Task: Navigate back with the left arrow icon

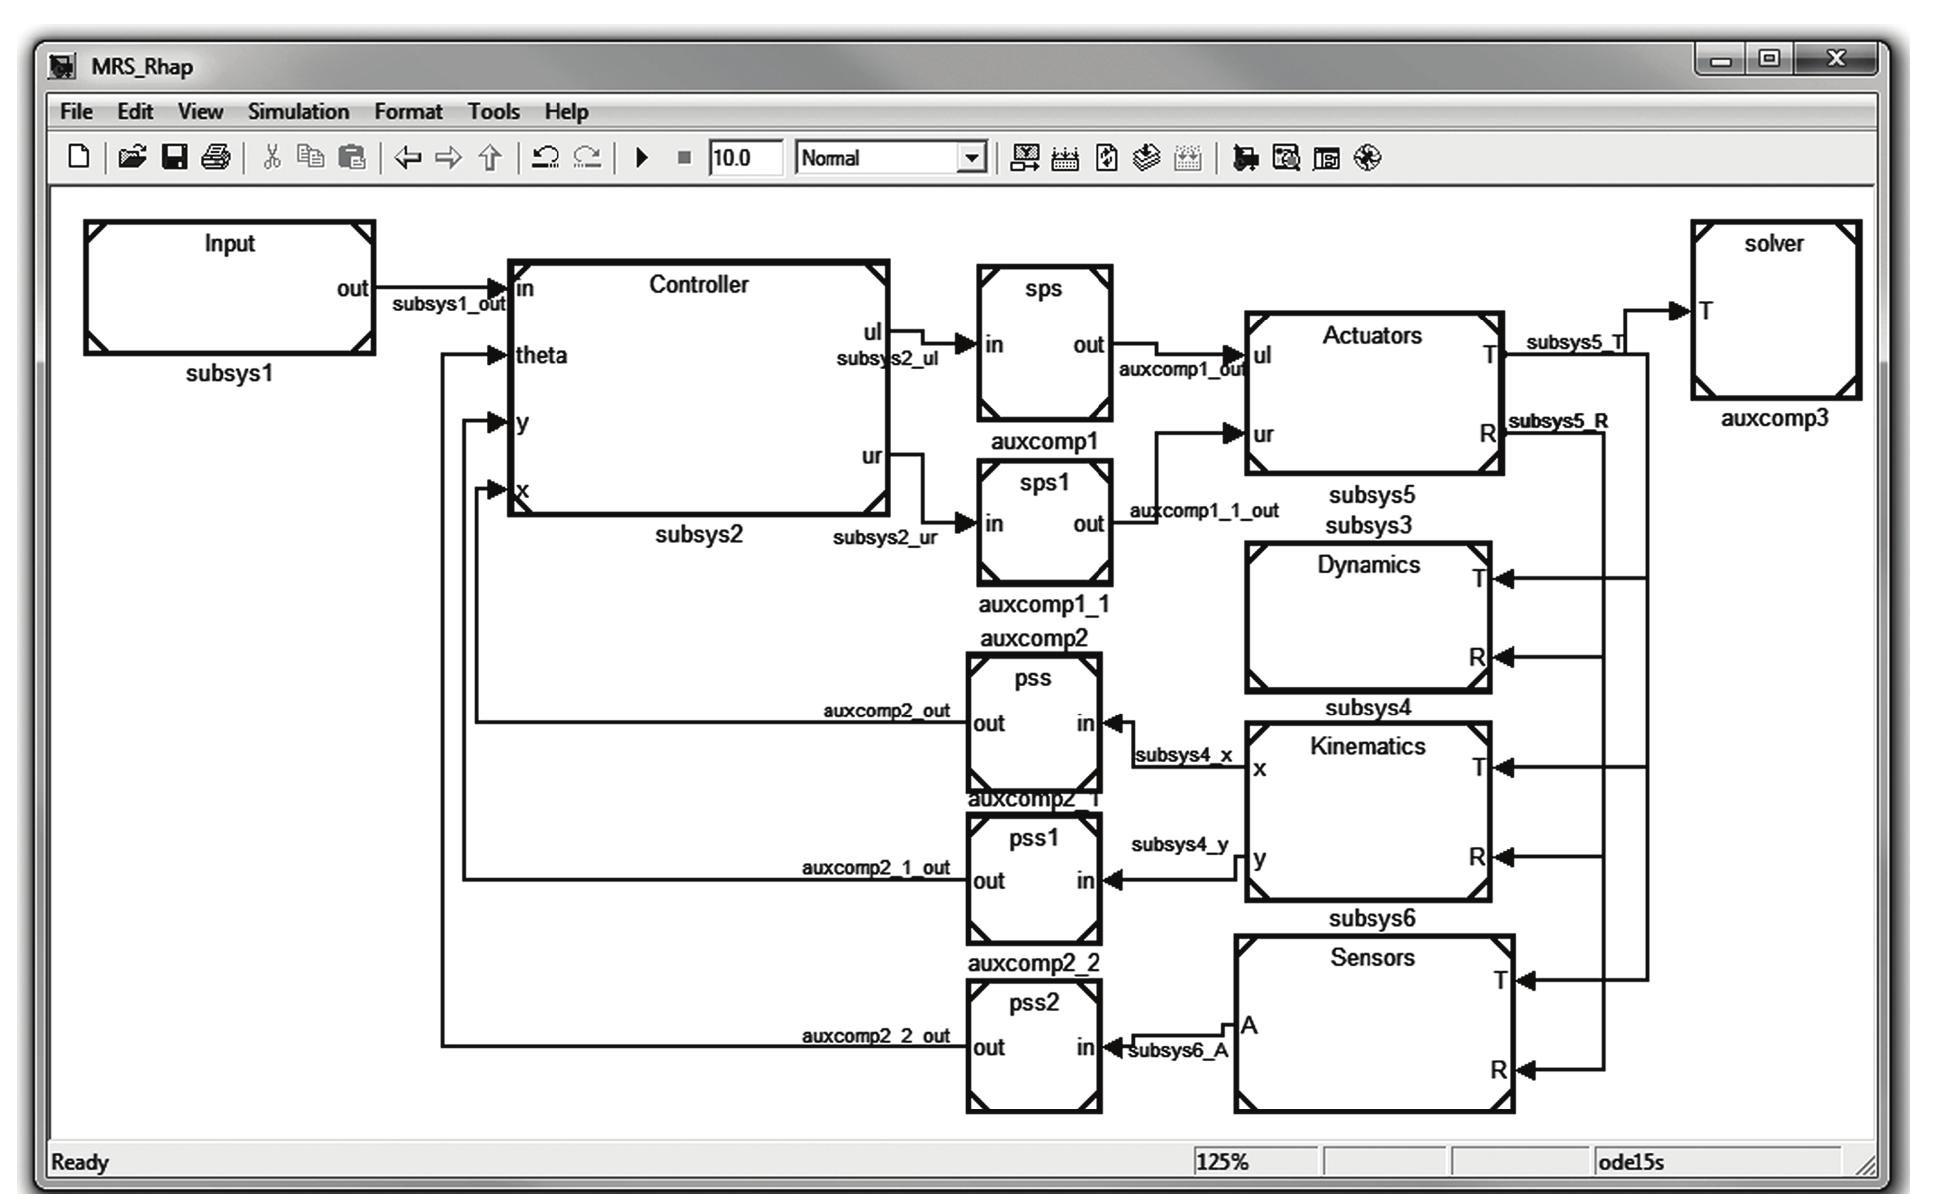Action: point(407,157)
